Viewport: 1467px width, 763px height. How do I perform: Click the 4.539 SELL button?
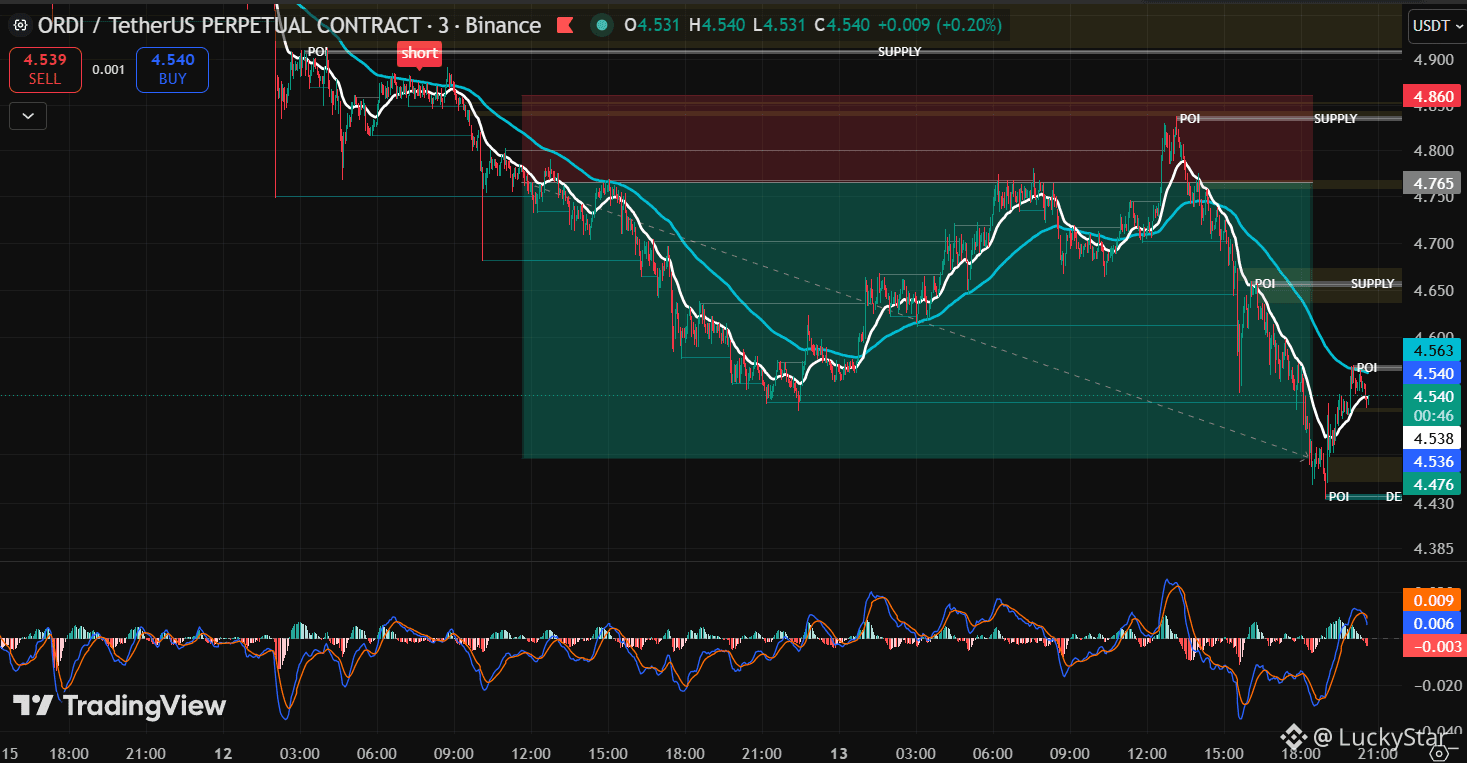[45, 70]
